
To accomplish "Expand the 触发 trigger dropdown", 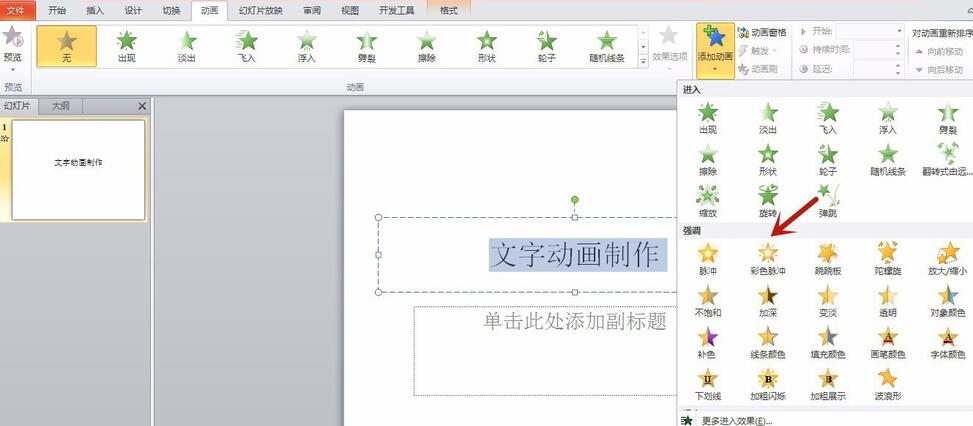I will 757,50.
